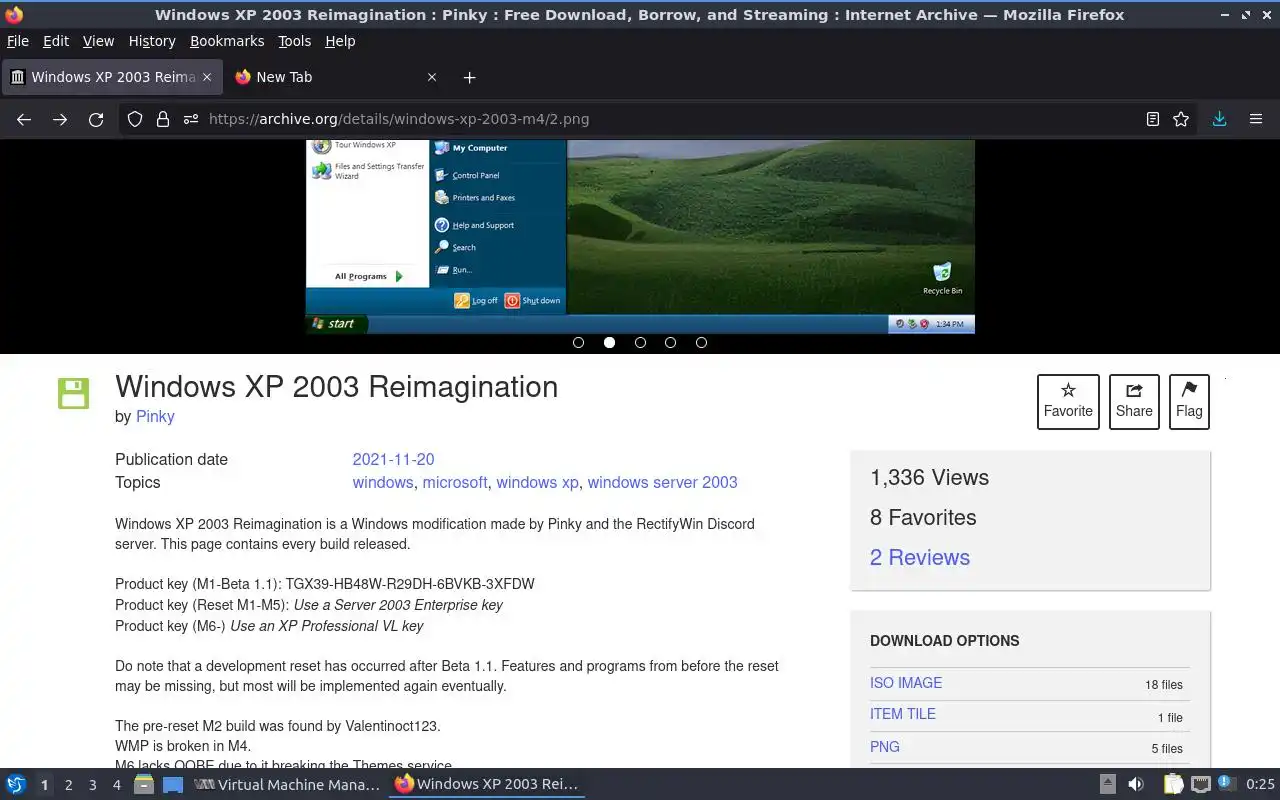This screenshot has width=1280, height=800.
Task: Open the file manager taskbar launcher
Action: click(x=144, y=785)
